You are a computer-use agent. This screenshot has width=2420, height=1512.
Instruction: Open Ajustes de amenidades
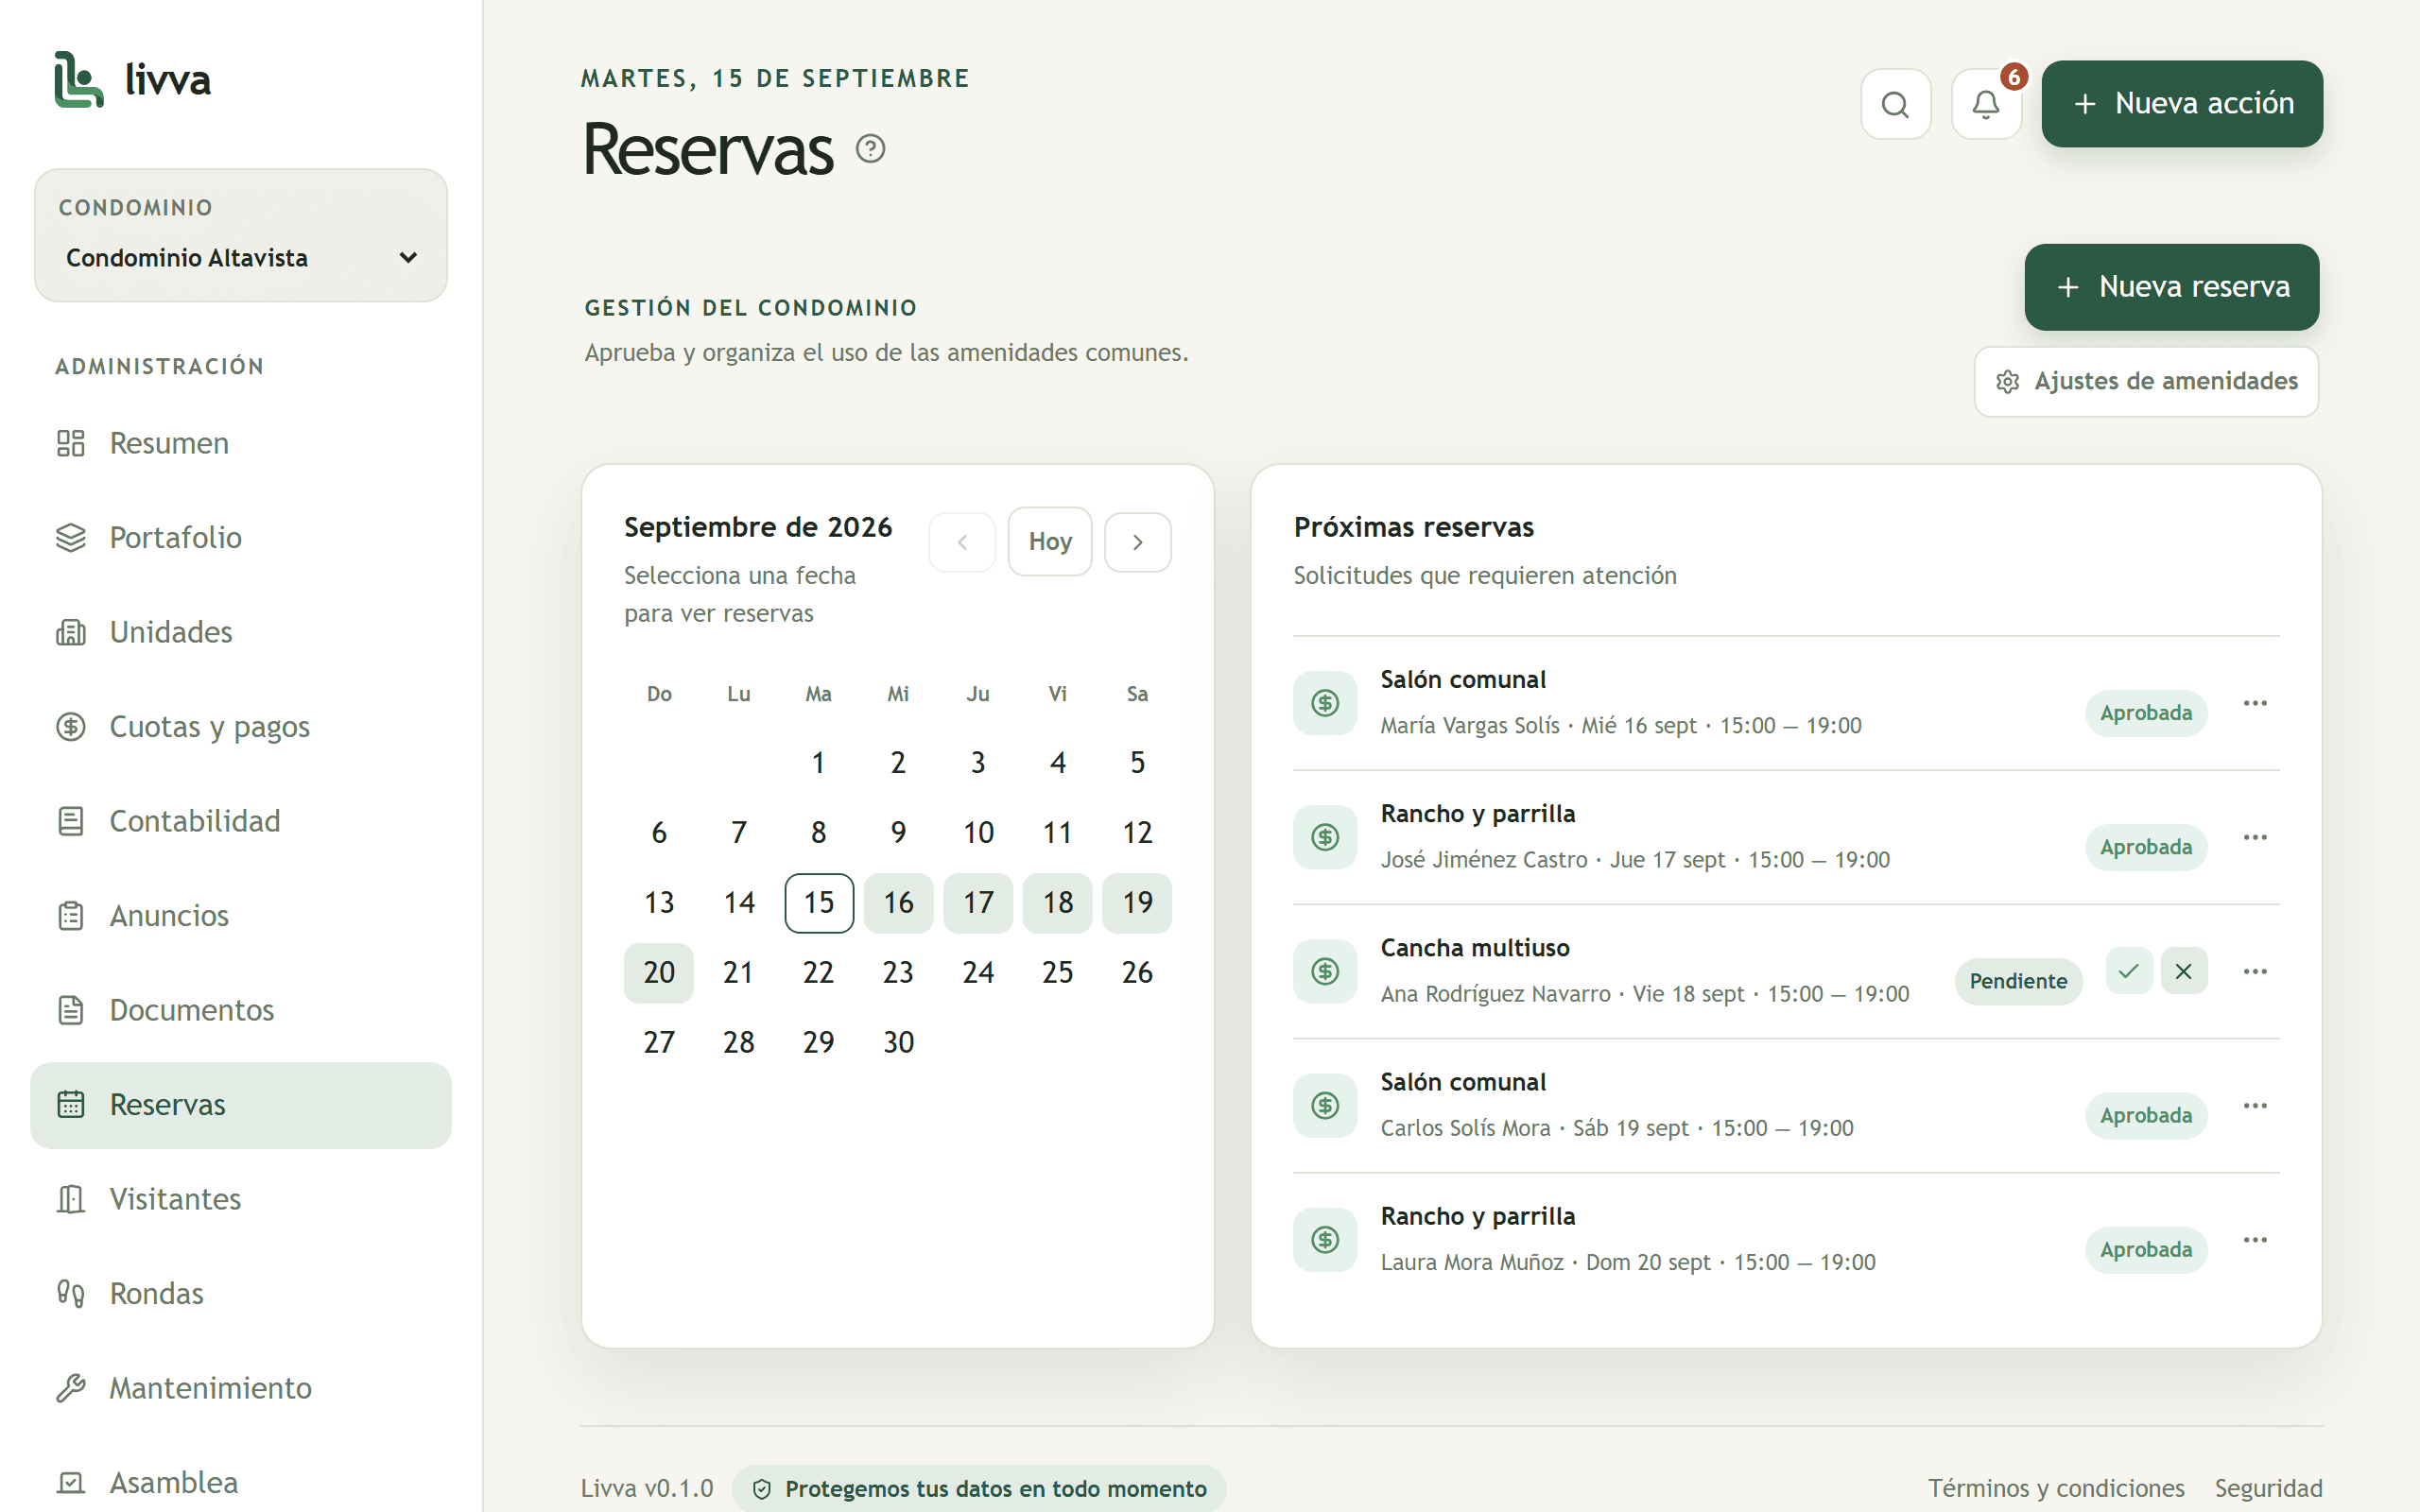click(x=2146, y=382)
